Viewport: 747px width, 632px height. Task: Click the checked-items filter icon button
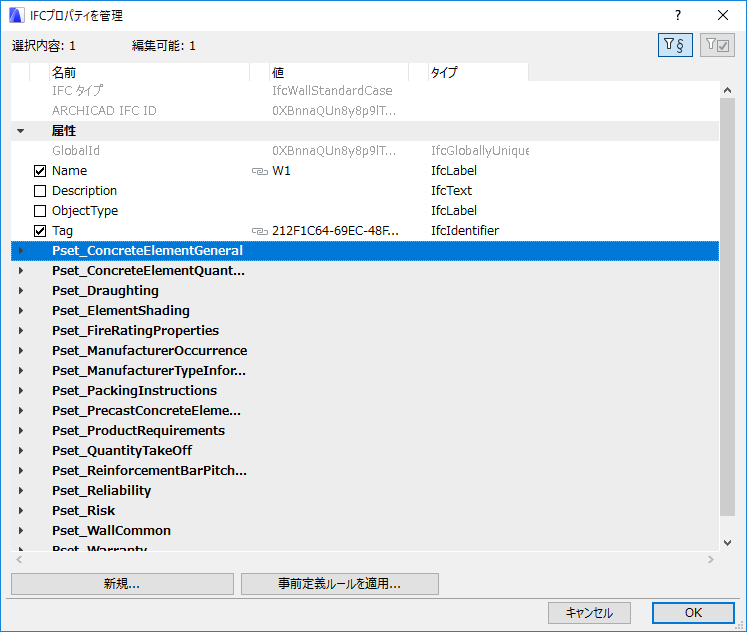tap(717, 45)
